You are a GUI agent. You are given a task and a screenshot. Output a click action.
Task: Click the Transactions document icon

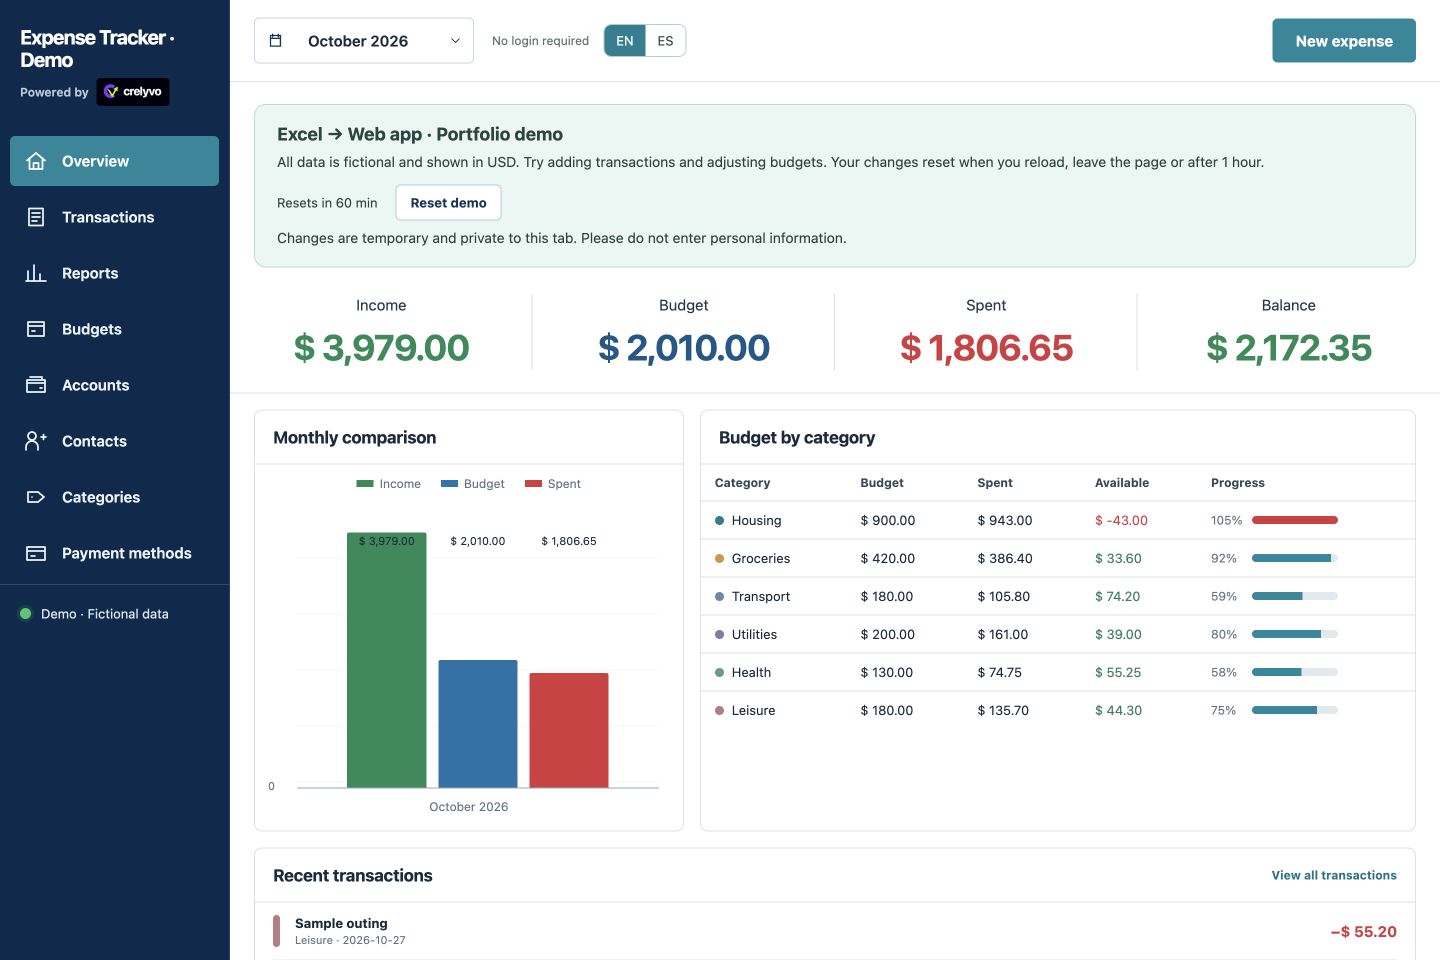36,217
